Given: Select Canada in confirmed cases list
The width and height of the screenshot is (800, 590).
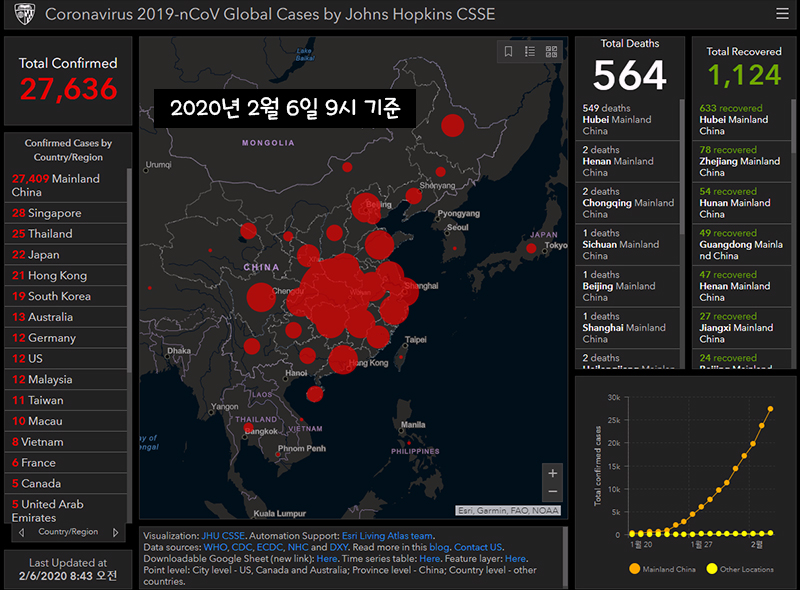Looking at the screenshot, I should [66, 483].
